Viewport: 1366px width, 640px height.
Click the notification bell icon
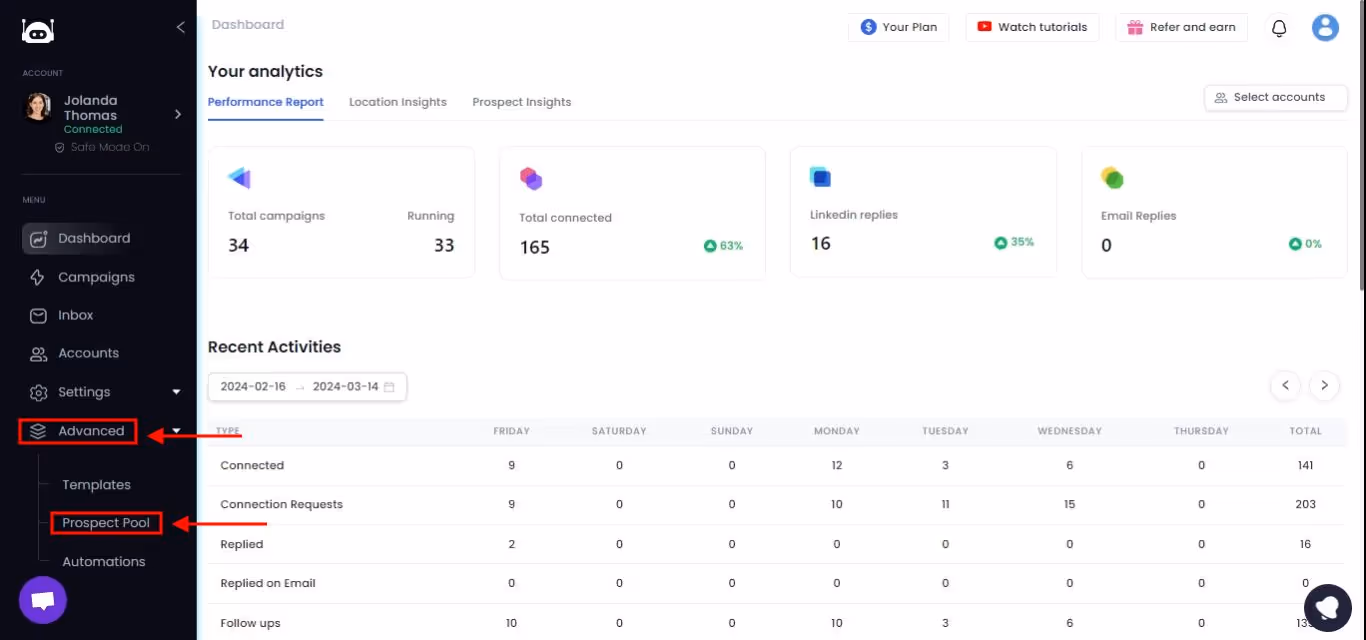click(x=1278, y=27)
